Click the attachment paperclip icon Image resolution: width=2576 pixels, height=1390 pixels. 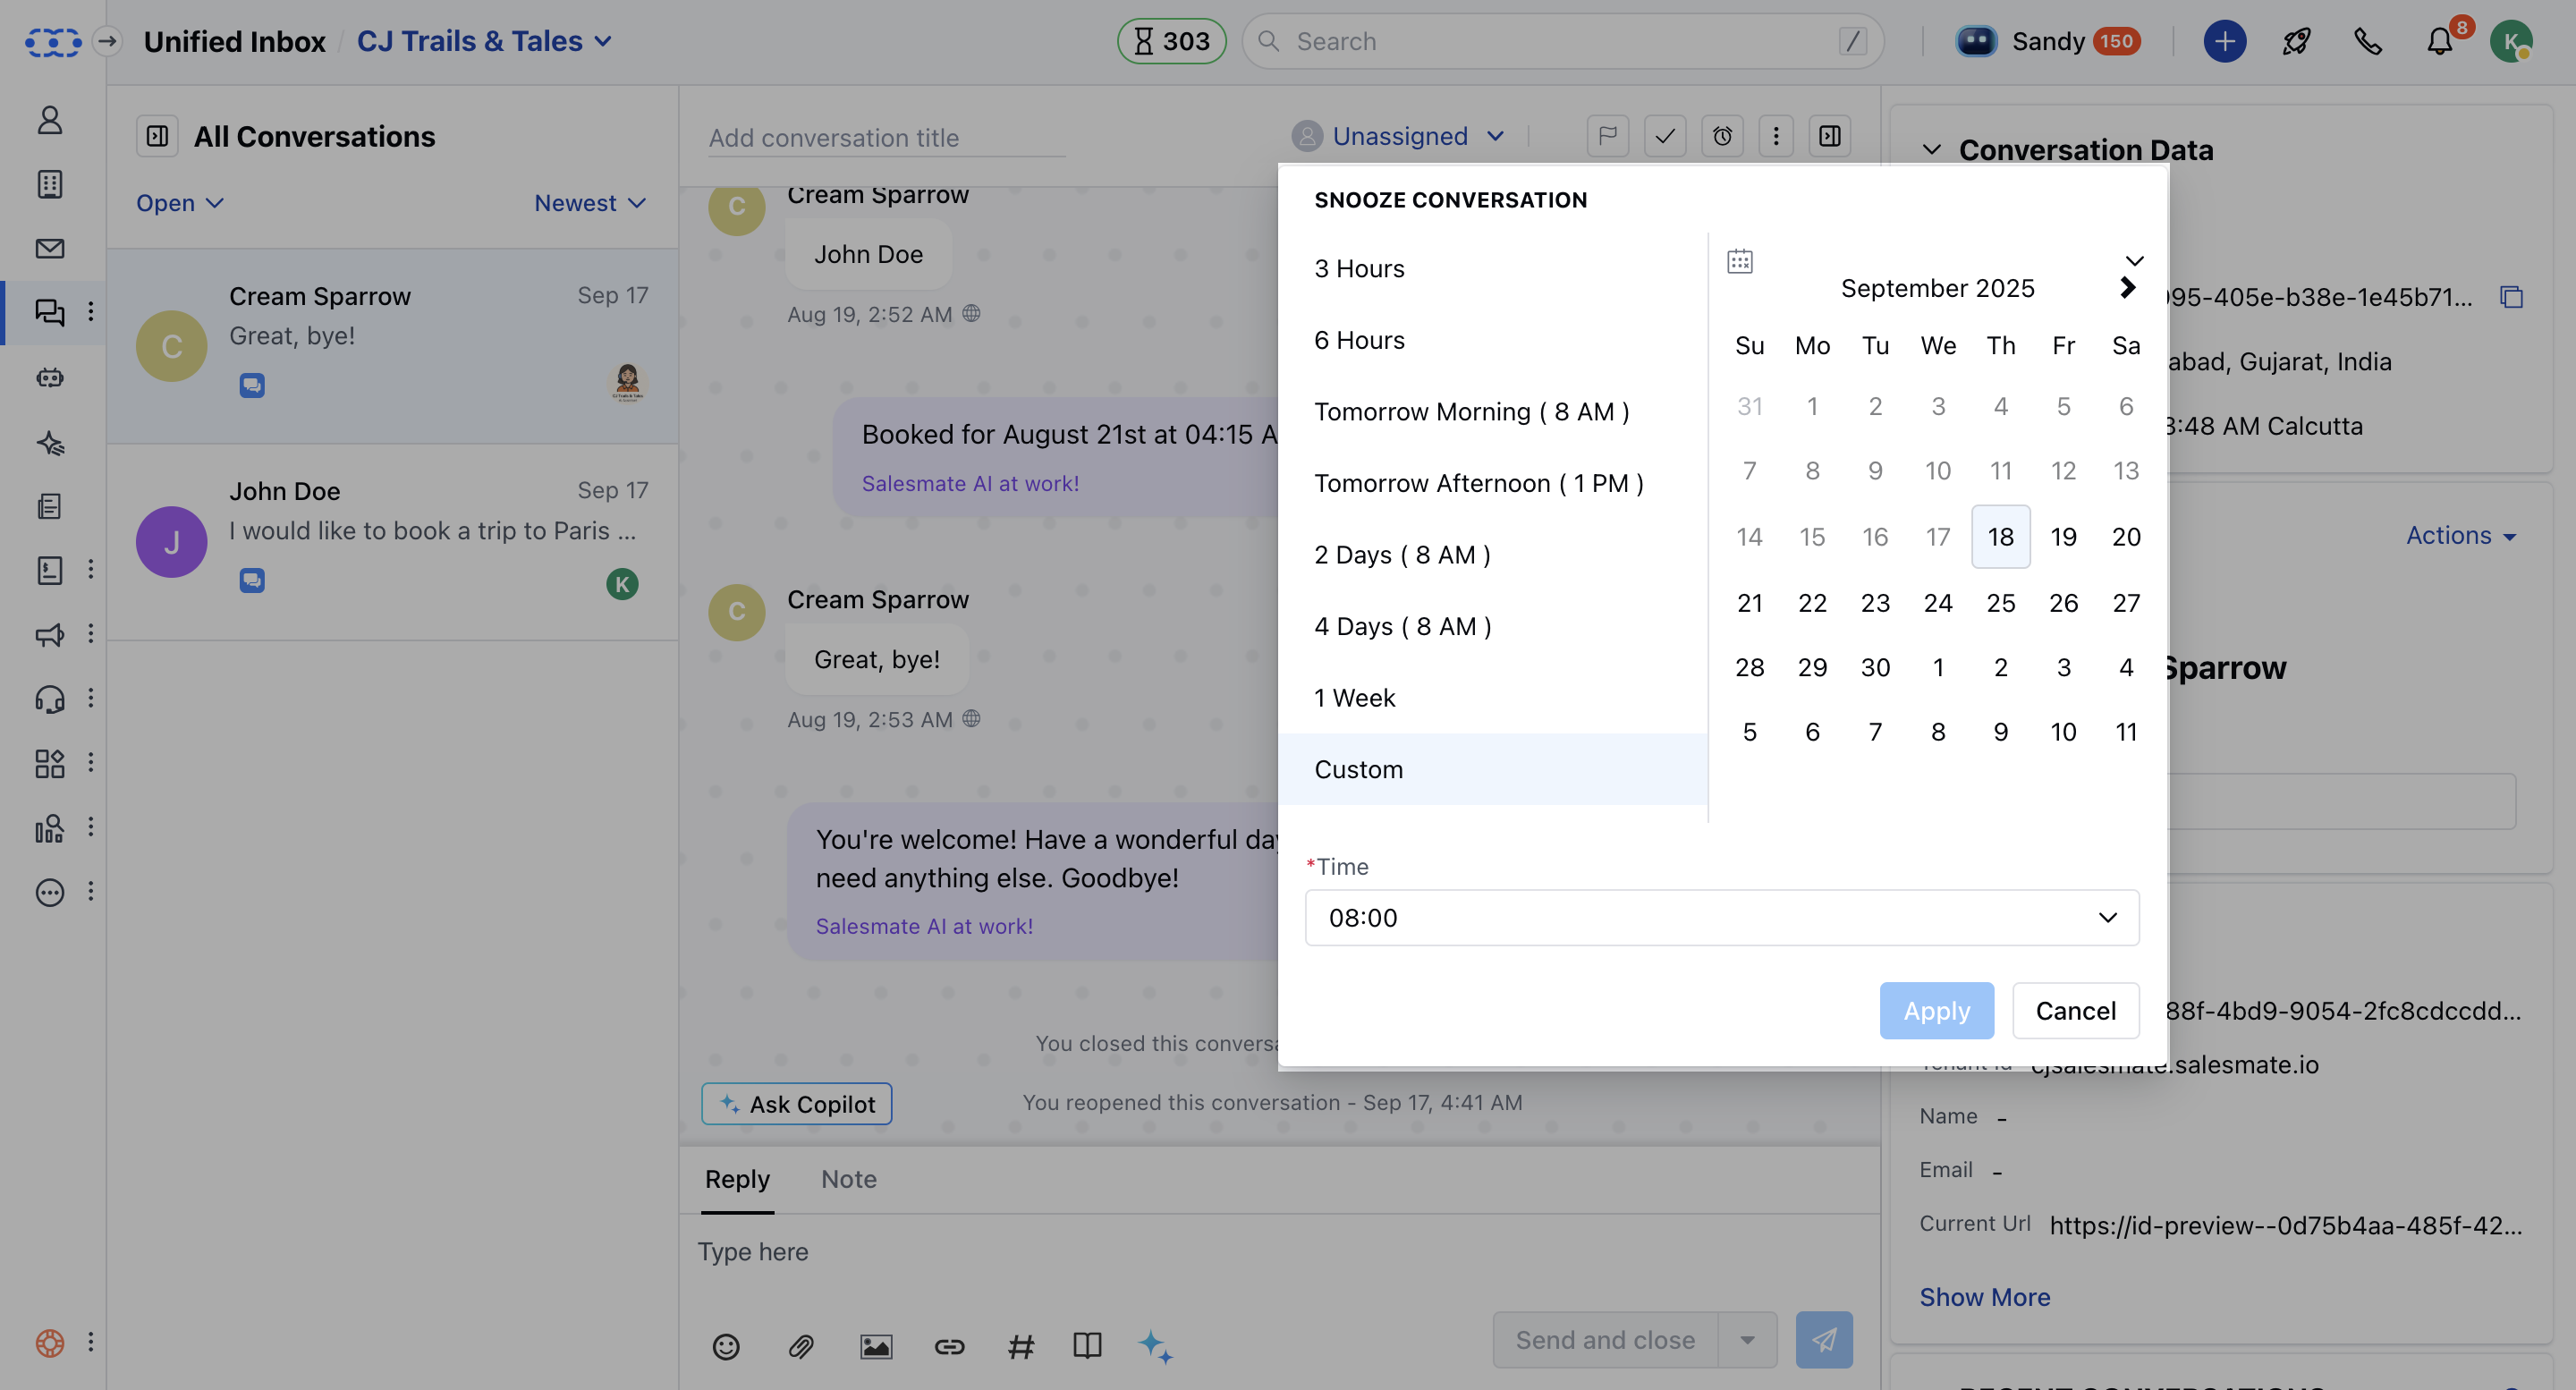coord(801,1346)
